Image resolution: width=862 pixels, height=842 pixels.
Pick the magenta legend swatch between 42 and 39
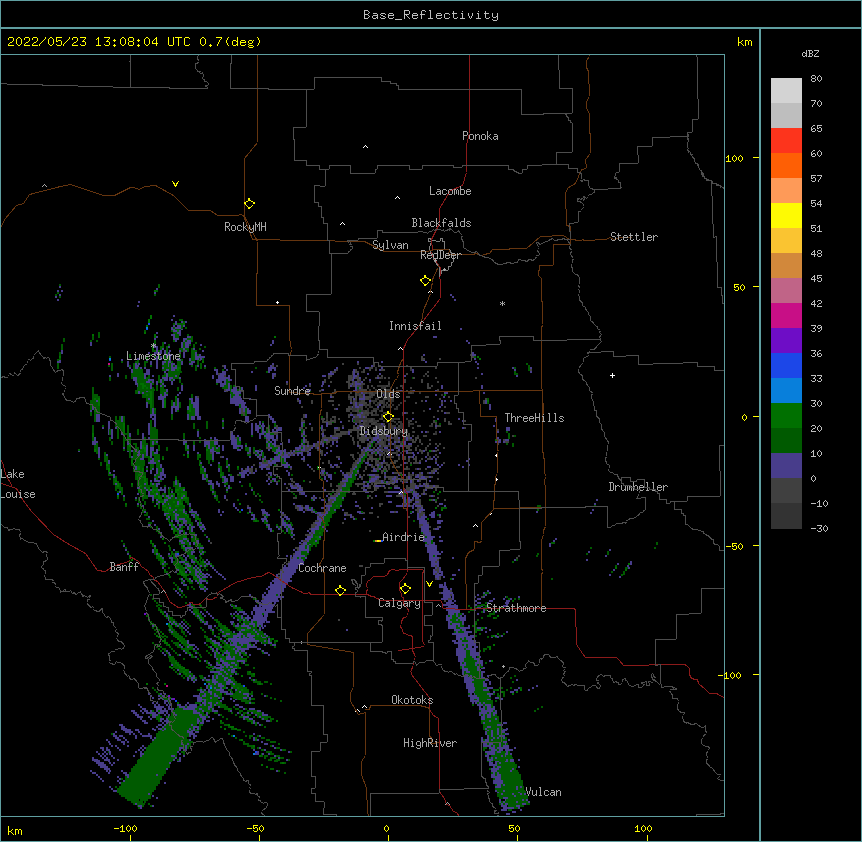pyautogui.click(x=786, y=315)
